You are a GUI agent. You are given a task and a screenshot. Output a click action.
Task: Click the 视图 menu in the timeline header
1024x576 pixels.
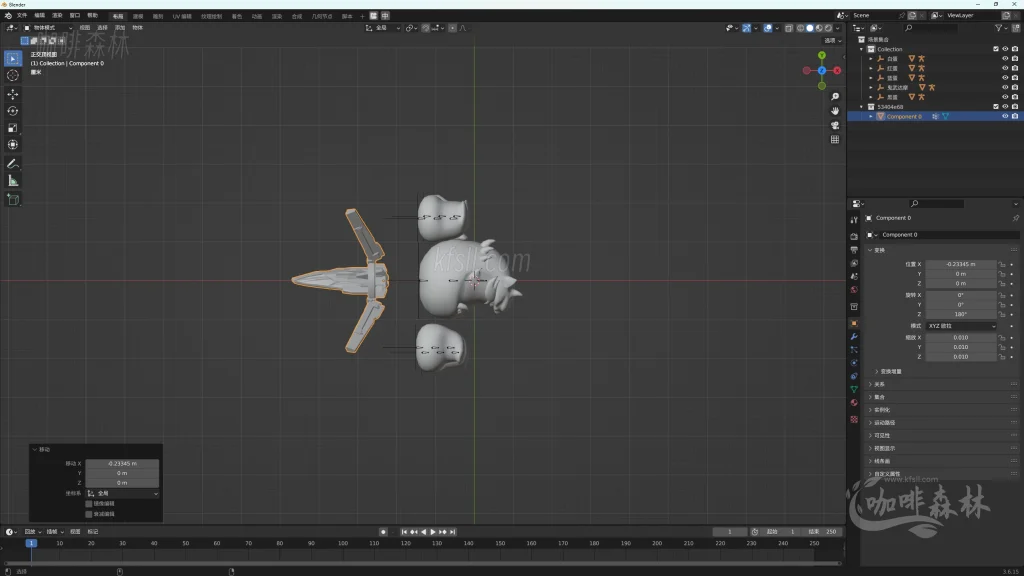click(75, 532)
